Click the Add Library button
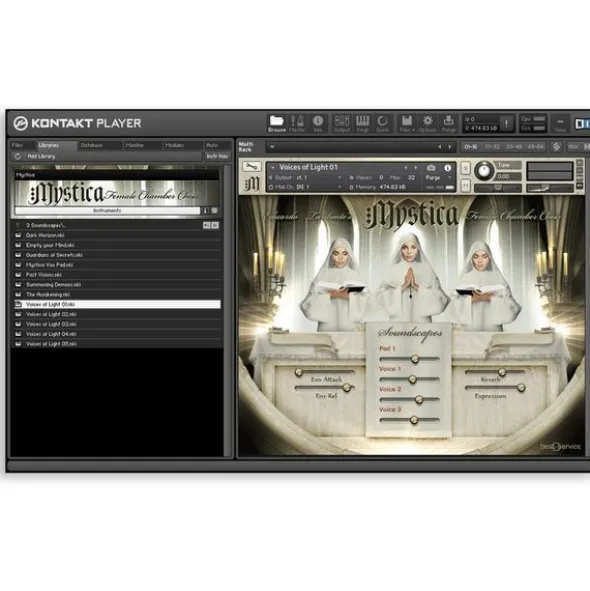 [41, 156]
